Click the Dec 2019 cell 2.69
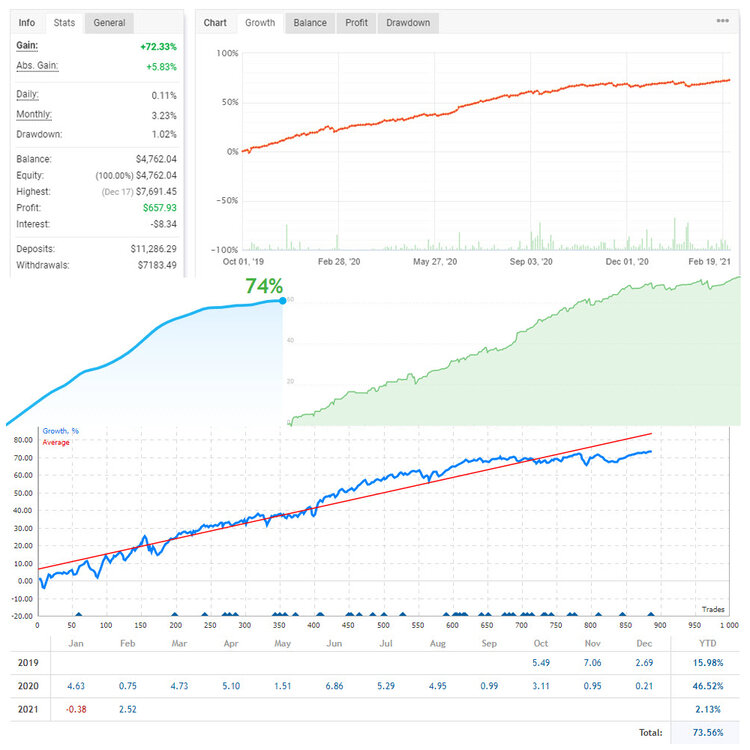 click(x=644, y=663)
